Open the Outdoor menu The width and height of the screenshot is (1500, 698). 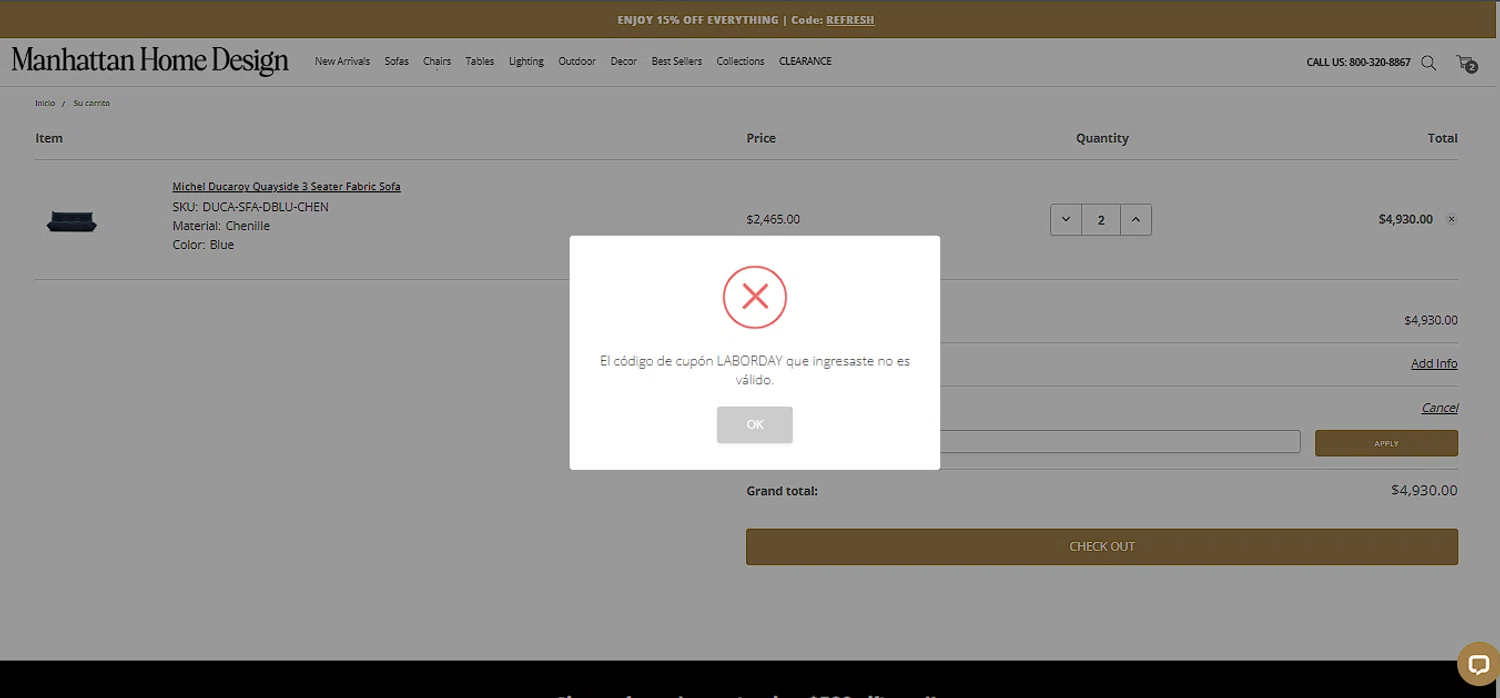(x=577, y=61)
